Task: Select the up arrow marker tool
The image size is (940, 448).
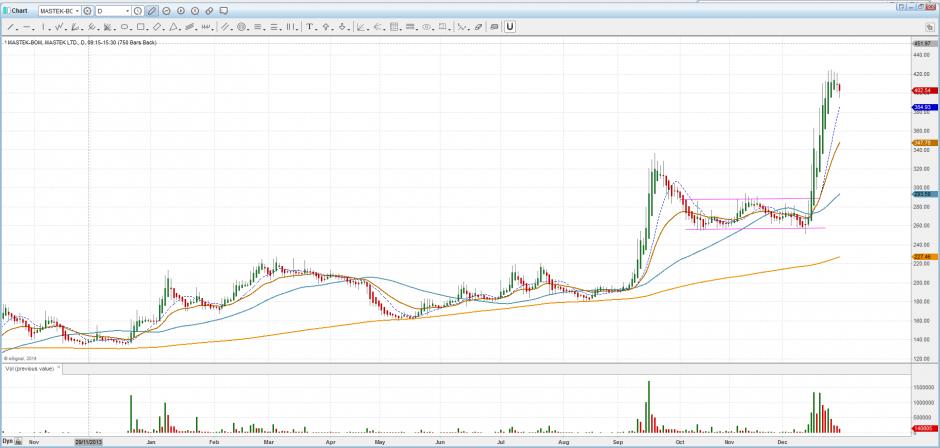Action: tap(326, 26)
